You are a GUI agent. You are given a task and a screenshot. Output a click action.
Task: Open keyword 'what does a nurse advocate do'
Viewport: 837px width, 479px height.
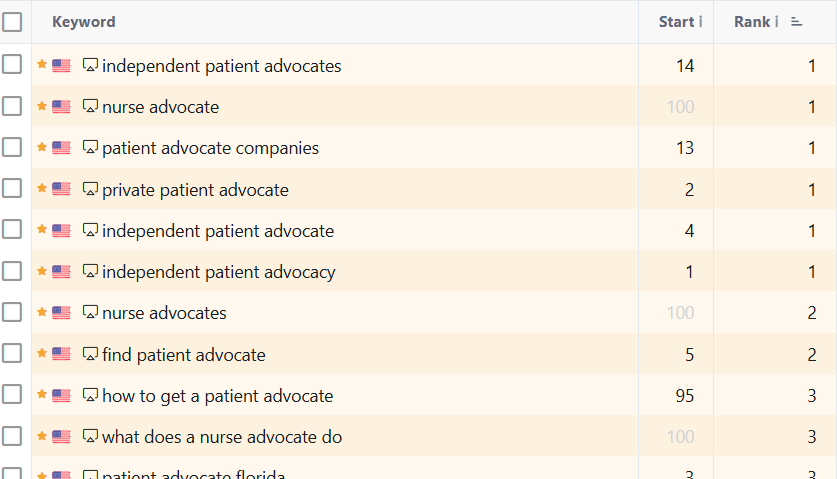tap(222, 437)
